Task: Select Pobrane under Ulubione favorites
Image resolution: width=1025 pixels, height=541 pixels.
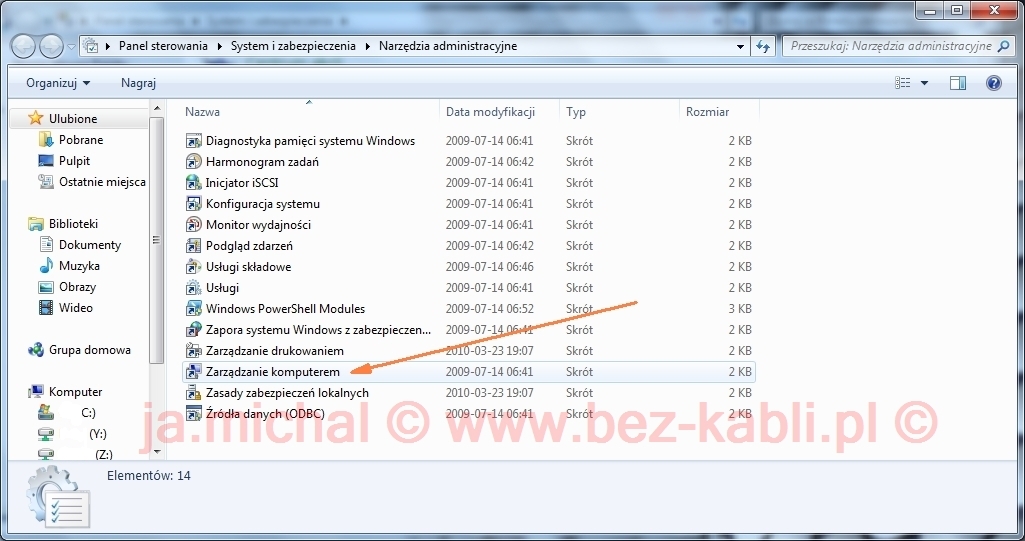Action: [x=81, y=140]
